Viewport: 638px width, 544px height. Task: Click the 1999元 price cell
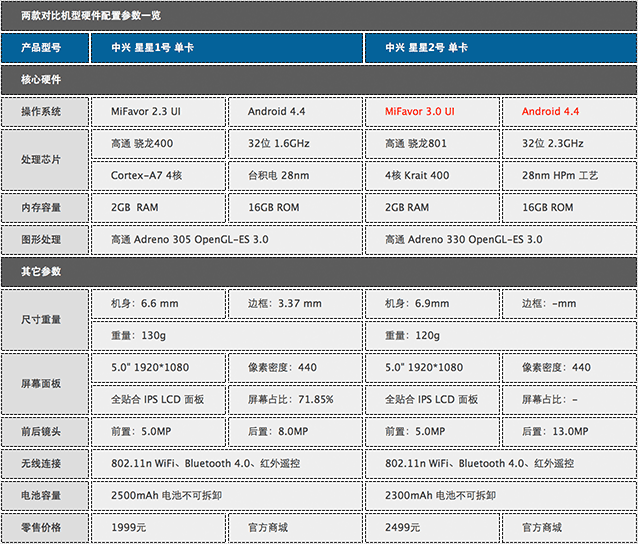158,528
